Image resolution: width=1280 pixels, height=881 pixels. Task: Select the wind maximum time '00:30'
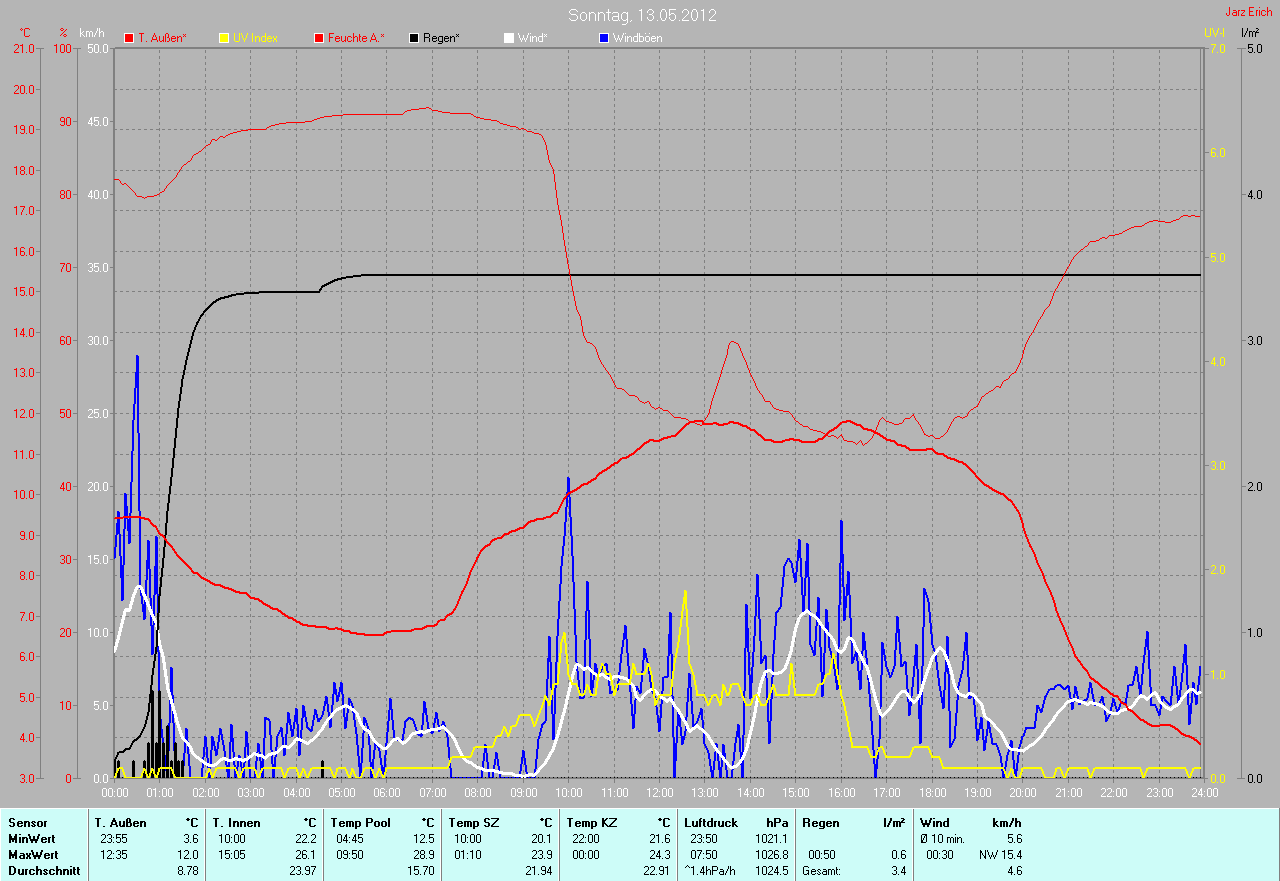coord(940,855)
